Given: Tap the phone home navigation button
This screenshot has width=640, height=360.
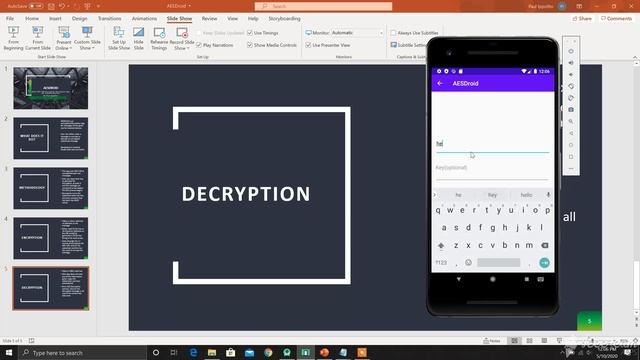Looking at the screenshot, I should tap(493, 279).
